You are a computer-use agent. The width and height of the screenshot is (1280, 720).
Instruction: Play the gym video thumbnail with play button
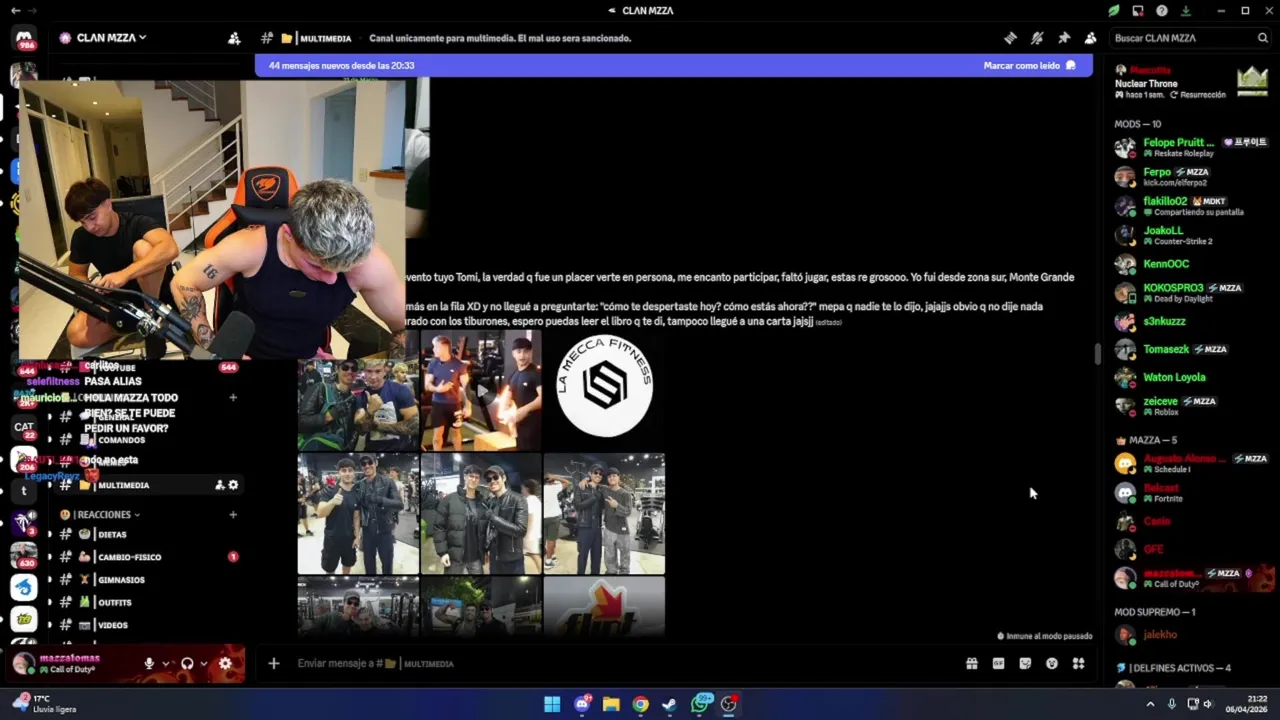pyautogui.click(x=481, y=390)
